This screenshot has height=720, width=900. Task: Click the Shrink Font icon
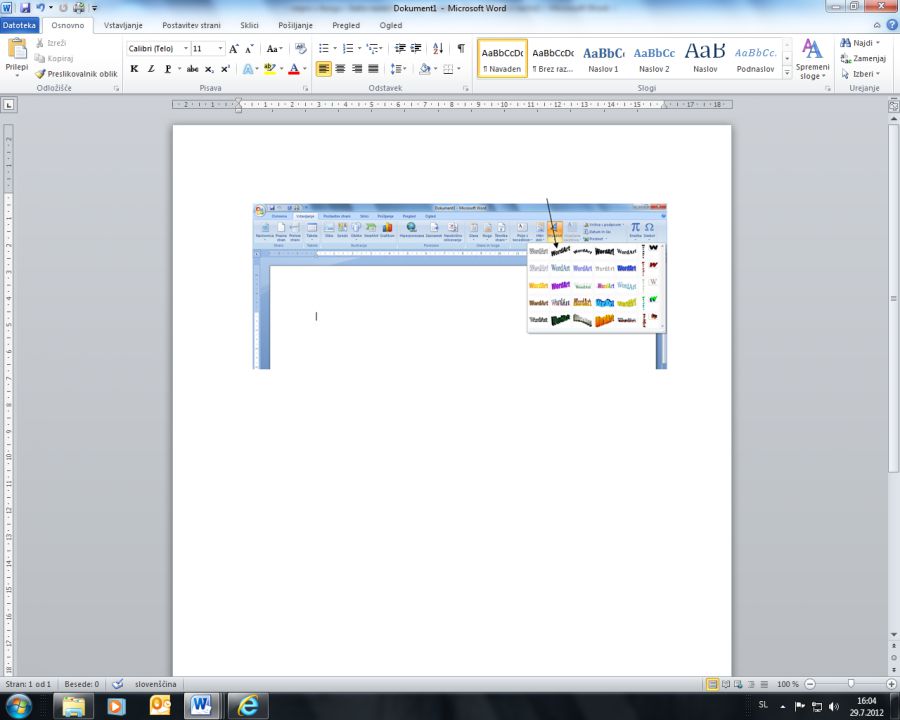pyautogui.click(x=249, y=49)
